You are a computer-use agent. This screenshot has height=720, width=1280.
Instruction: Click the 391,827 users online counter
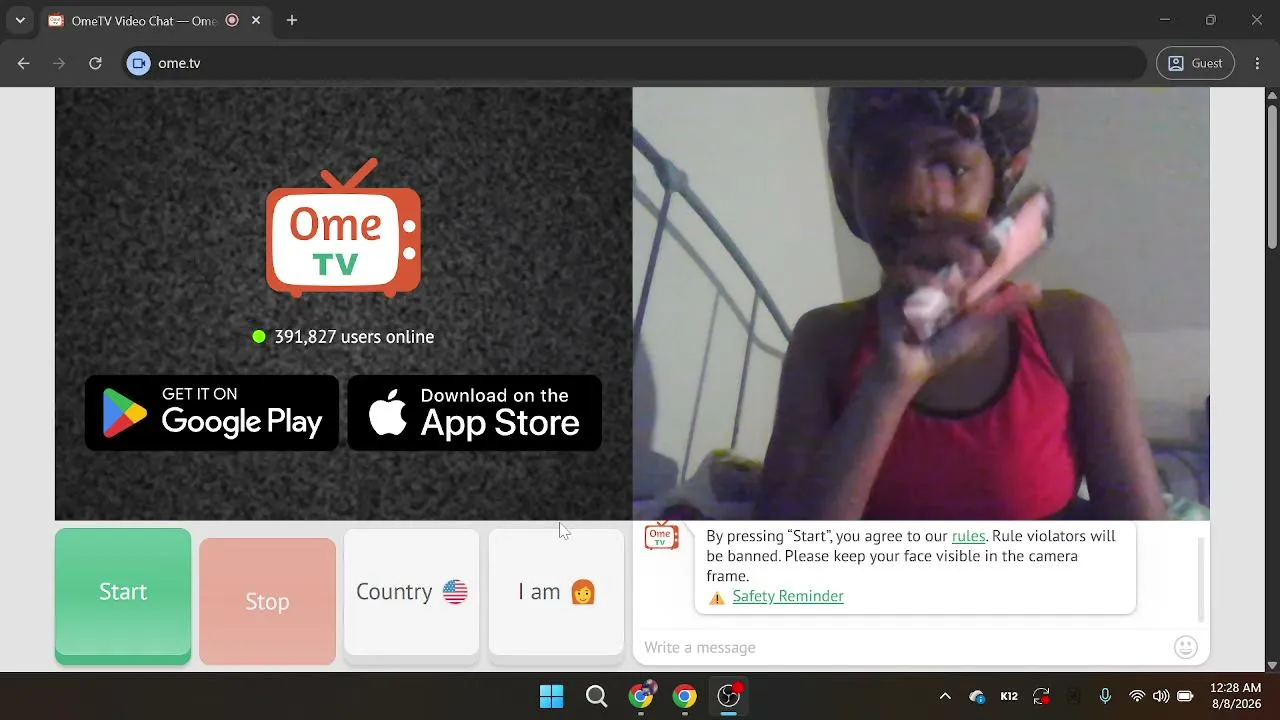point(343,337)
